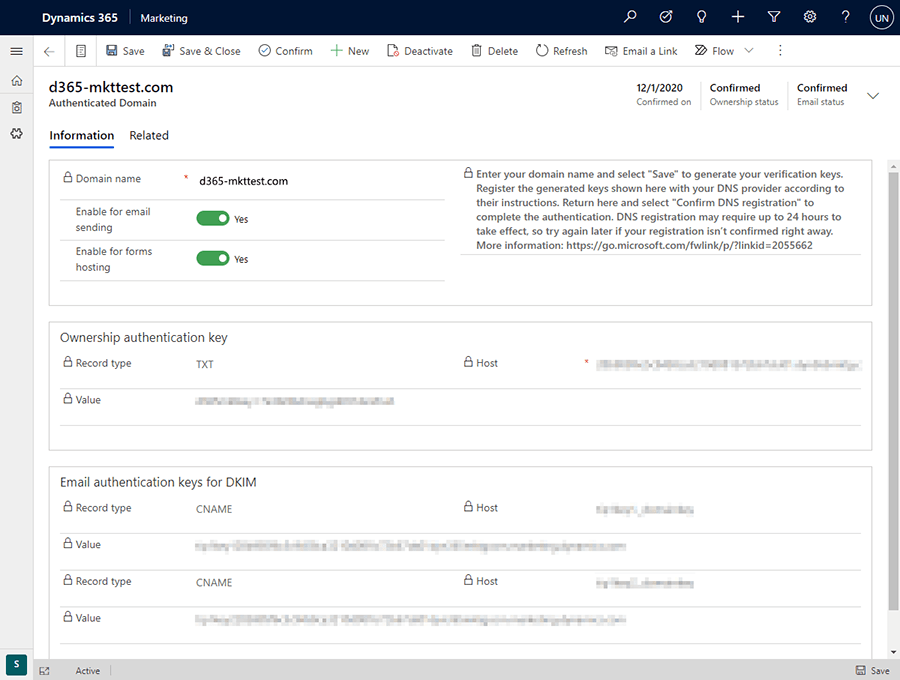Click the ownership key Host value
900x680 pixels.
pos(728,365)
